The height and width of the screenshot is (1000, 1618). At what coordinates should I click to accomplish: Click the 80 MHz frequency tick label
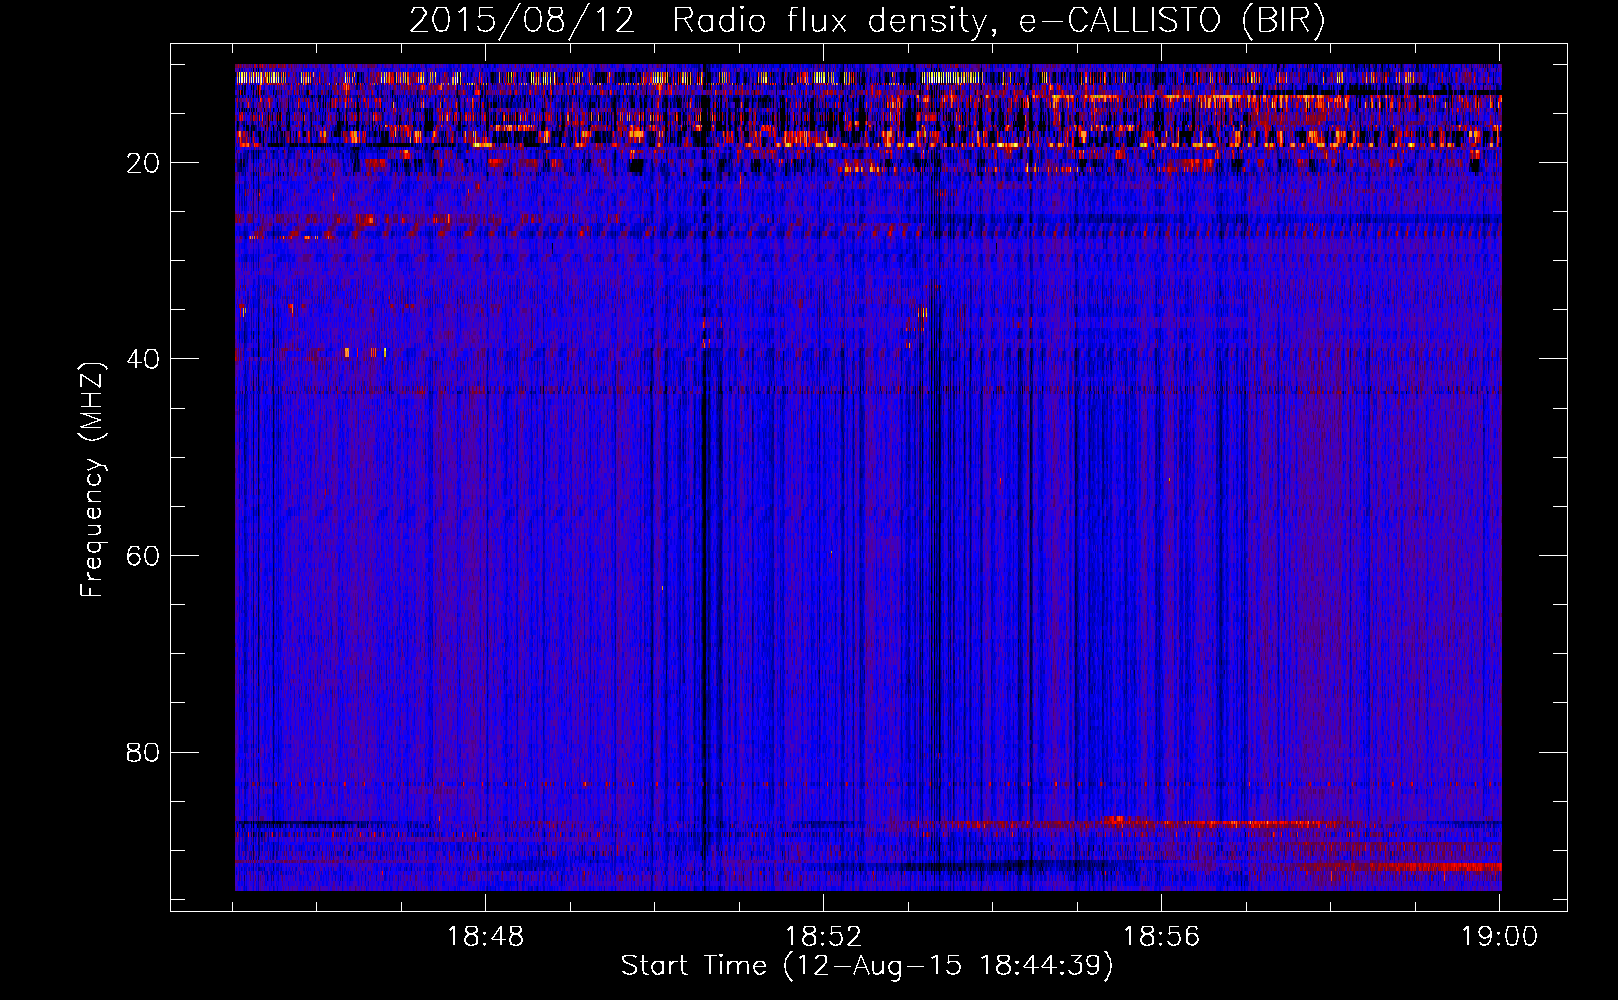click(143, 752)
